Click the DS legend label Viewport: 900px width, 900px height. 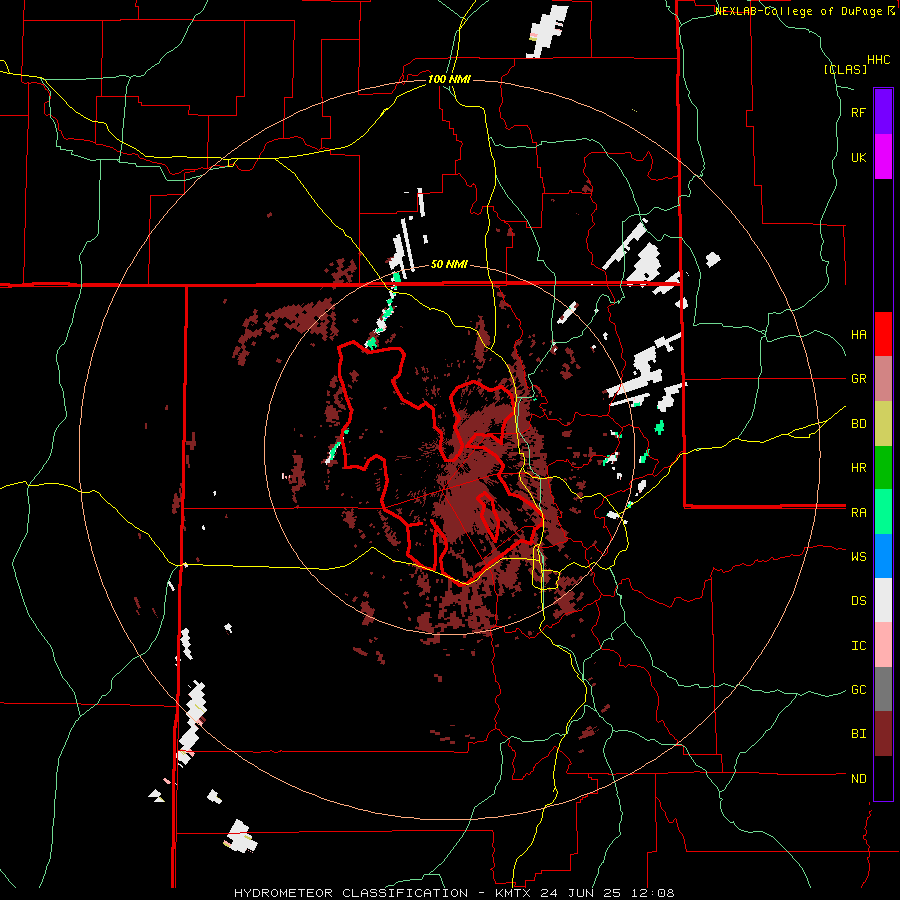(858, 601)
